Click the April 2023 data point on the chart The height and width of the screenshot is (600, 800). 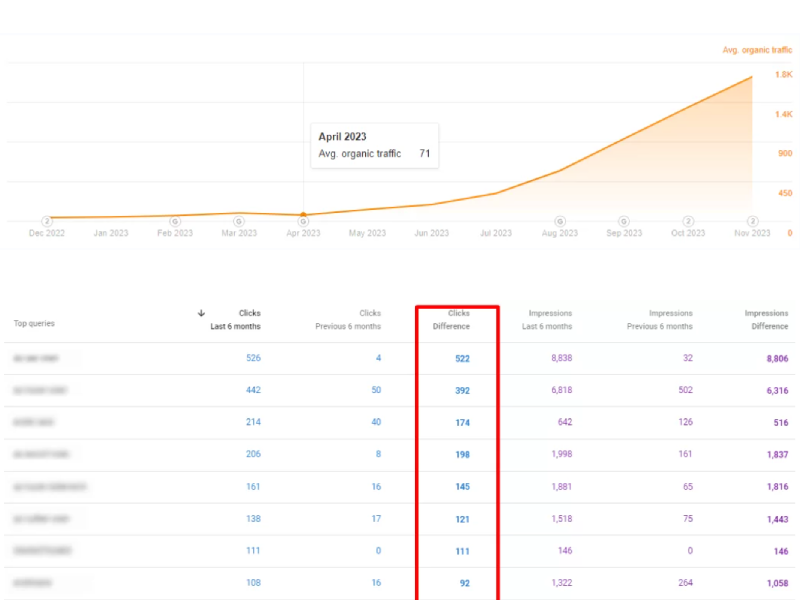(x=303, y=214)
